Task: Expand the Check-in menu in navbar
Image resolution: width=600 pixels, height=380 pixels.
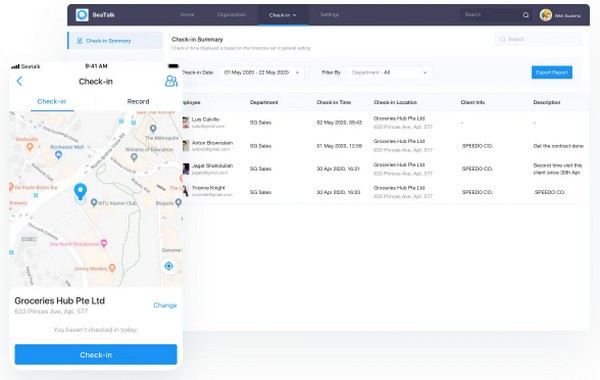Action: [283, 15]
